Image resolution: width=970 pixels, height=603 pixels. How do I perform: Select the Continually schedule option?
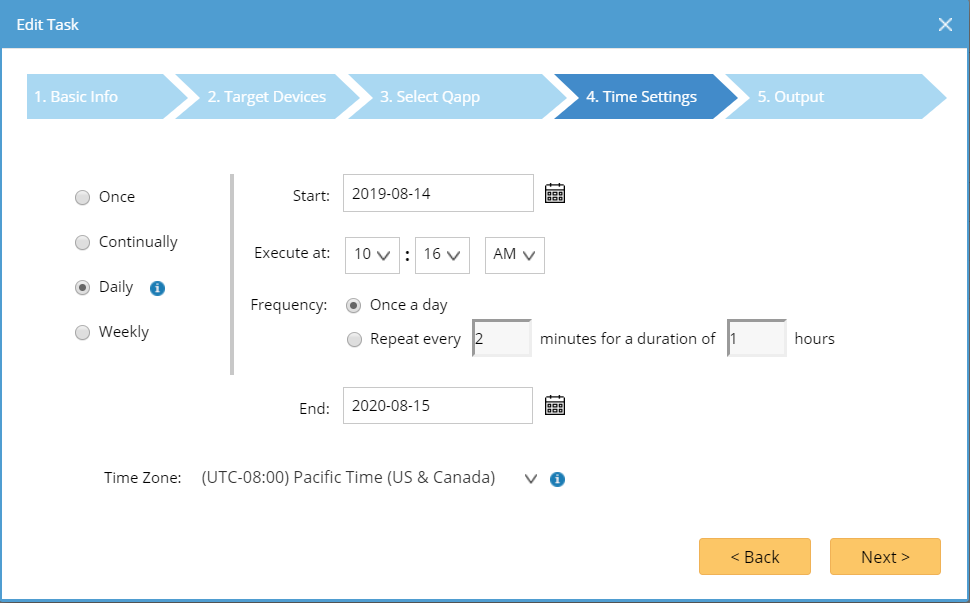pos(82,243)
